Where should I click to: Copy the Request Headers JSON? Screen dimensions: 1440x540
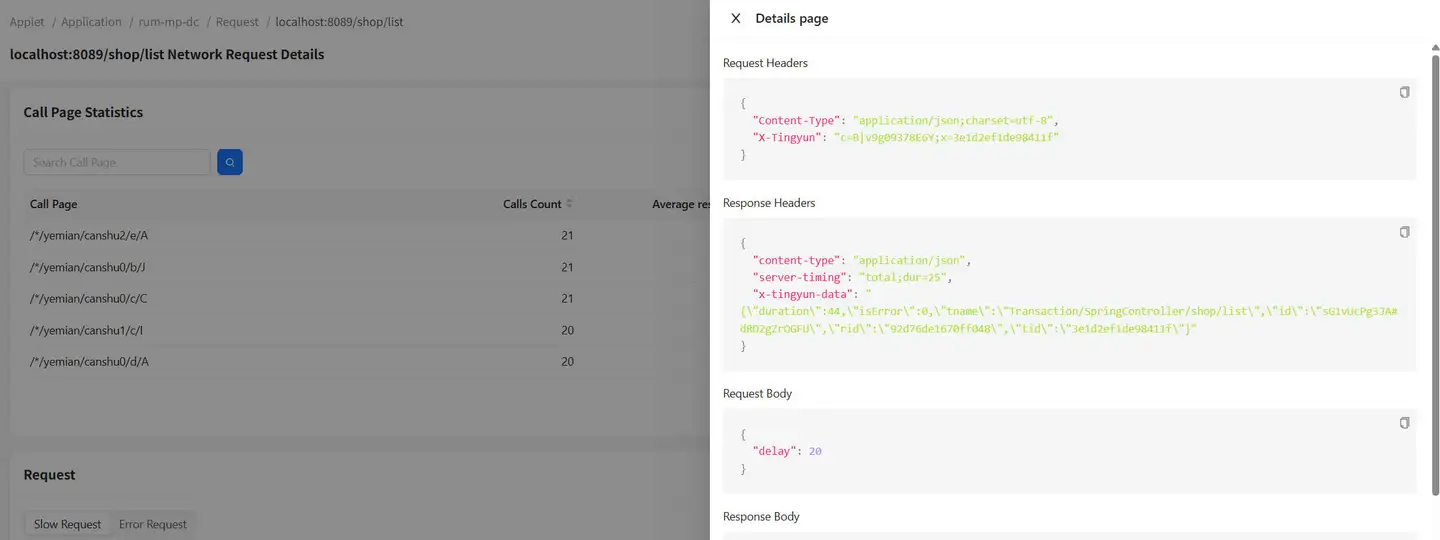1404,92
